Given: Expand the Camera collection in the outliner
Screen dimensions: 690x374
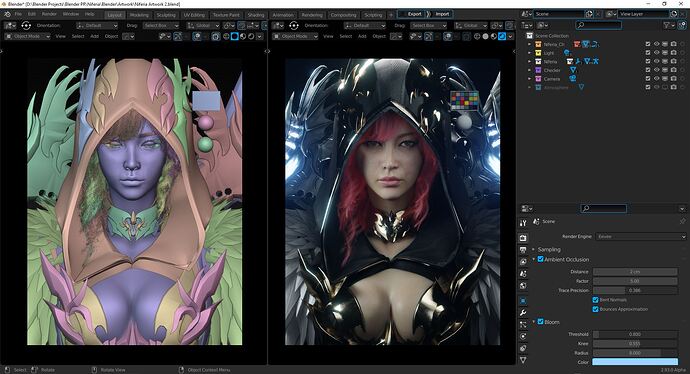Looking at the screenshot, I should point(529,79).
